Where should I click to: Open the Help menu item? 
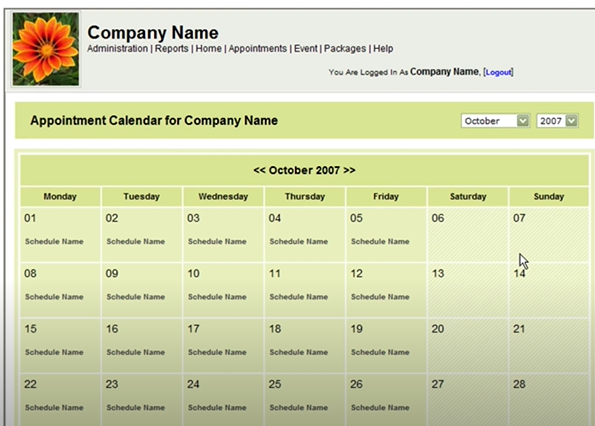383,49
